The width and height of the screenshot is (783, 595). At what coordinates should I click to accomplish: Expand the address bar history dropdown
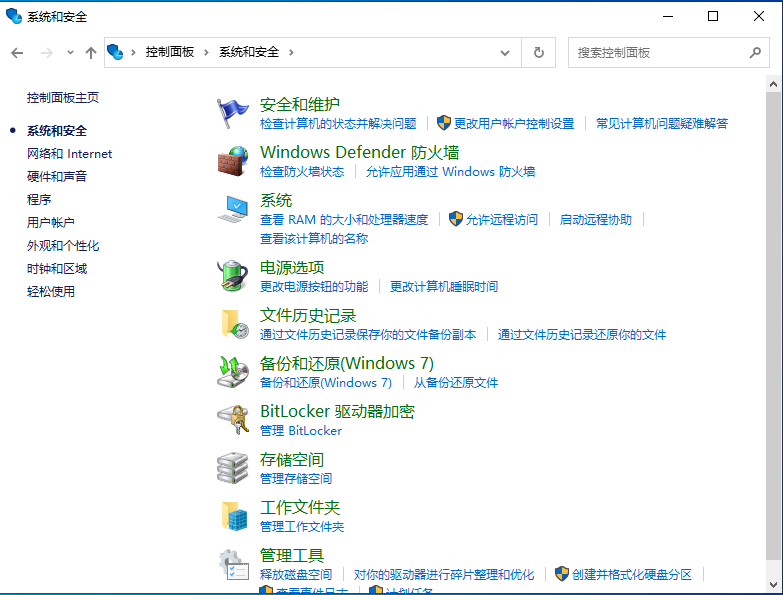505,52
